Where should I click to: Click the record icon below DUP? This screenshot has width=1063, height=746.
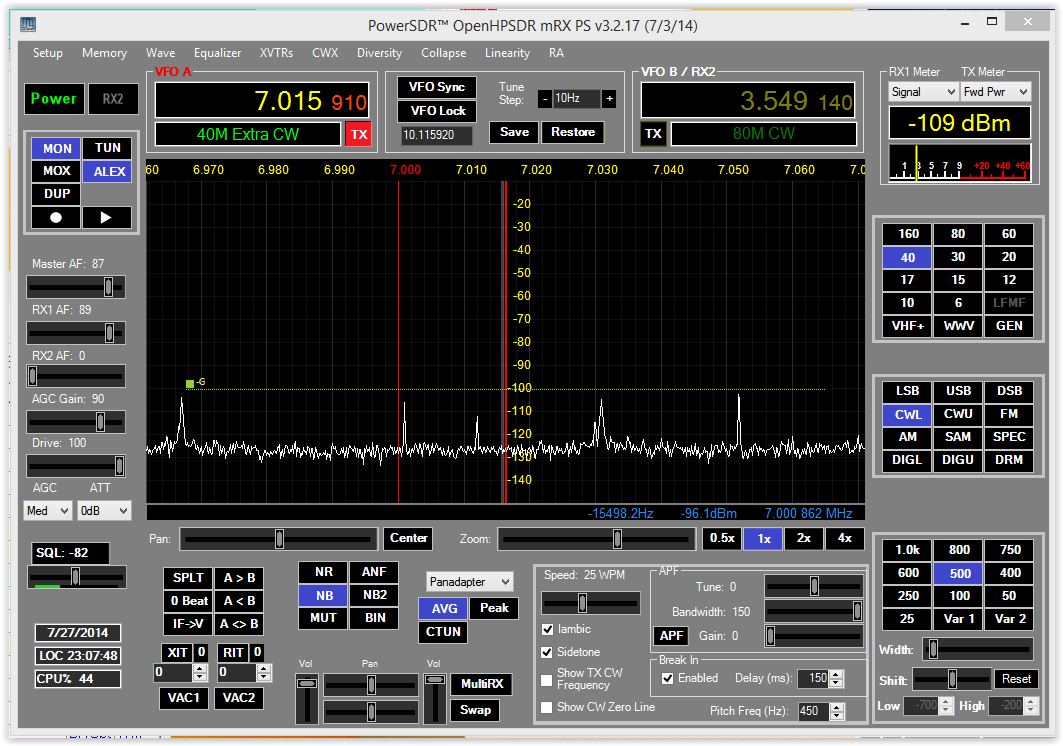point(55,217)
